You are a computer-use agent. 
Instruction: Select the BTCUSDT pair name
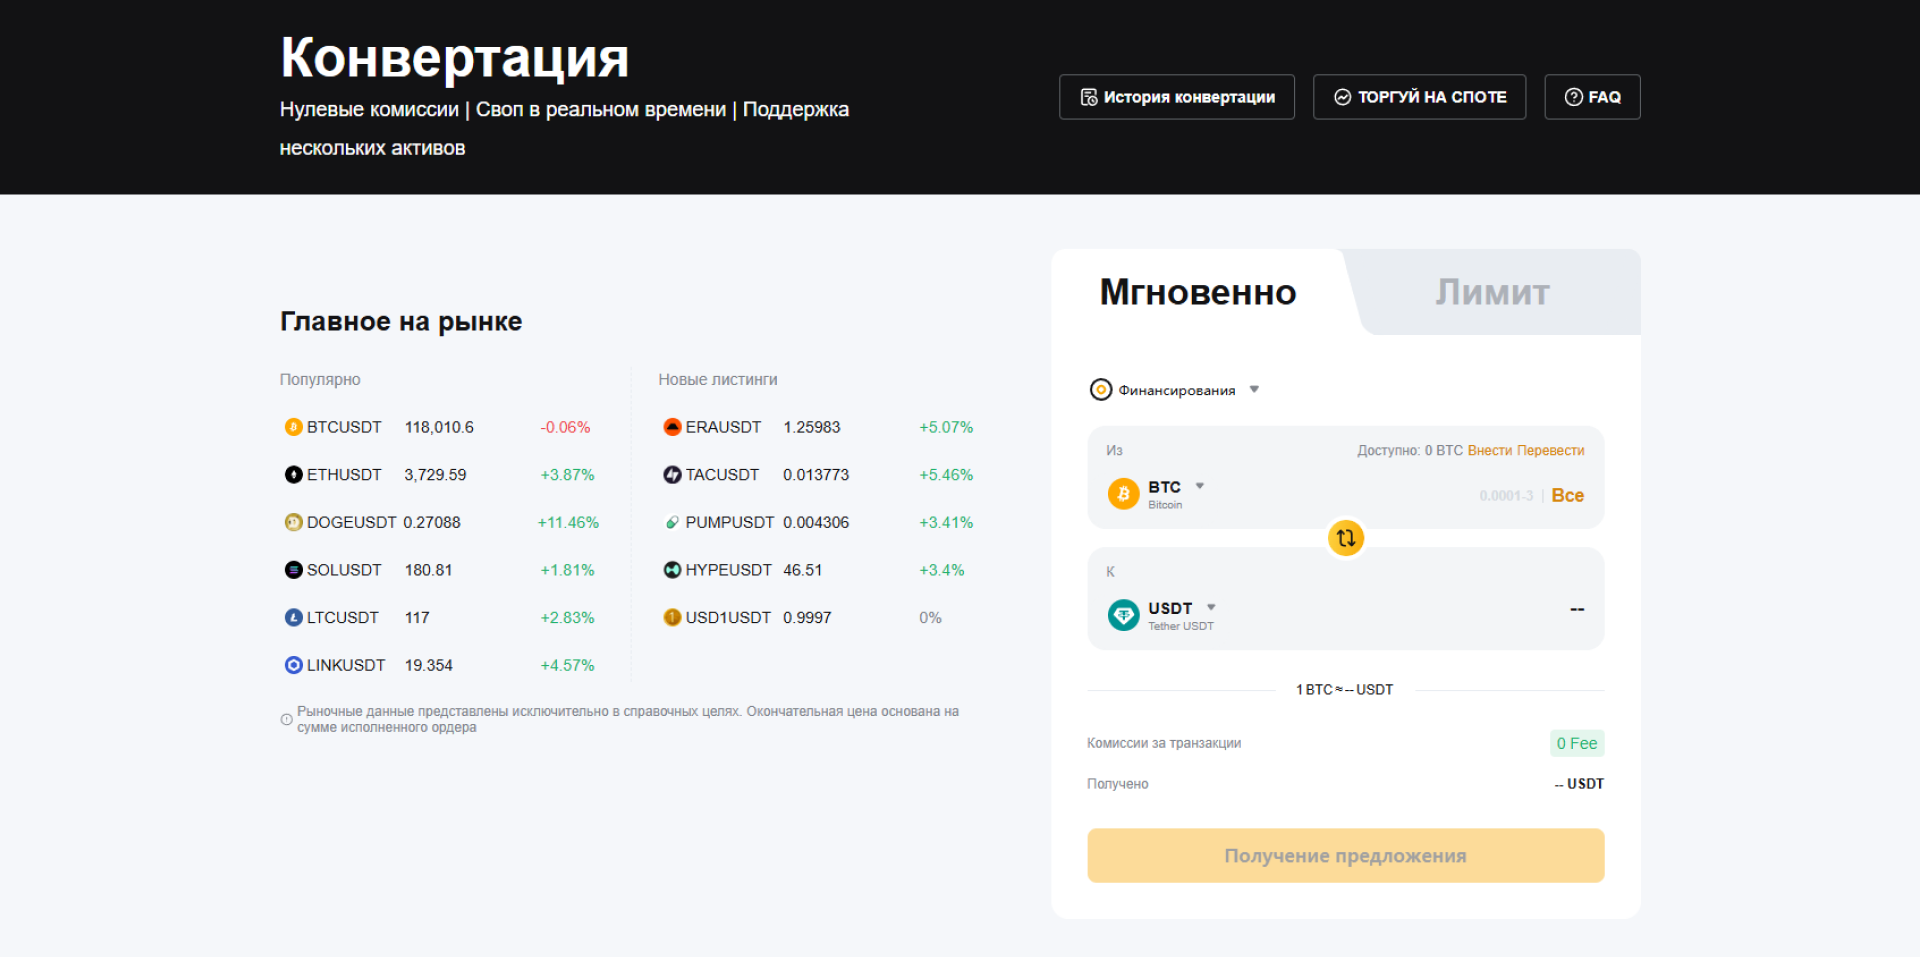[344, 427]
